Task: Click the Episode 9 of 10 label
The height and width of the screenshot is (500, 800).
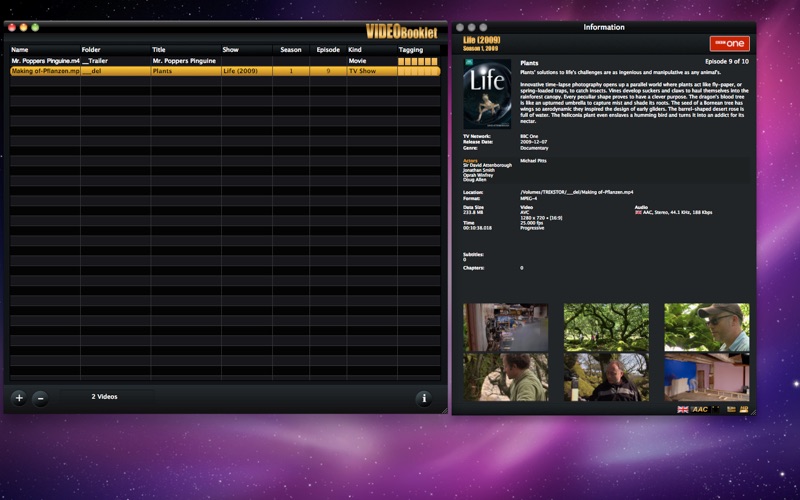Action: click(x=727, y=61)
